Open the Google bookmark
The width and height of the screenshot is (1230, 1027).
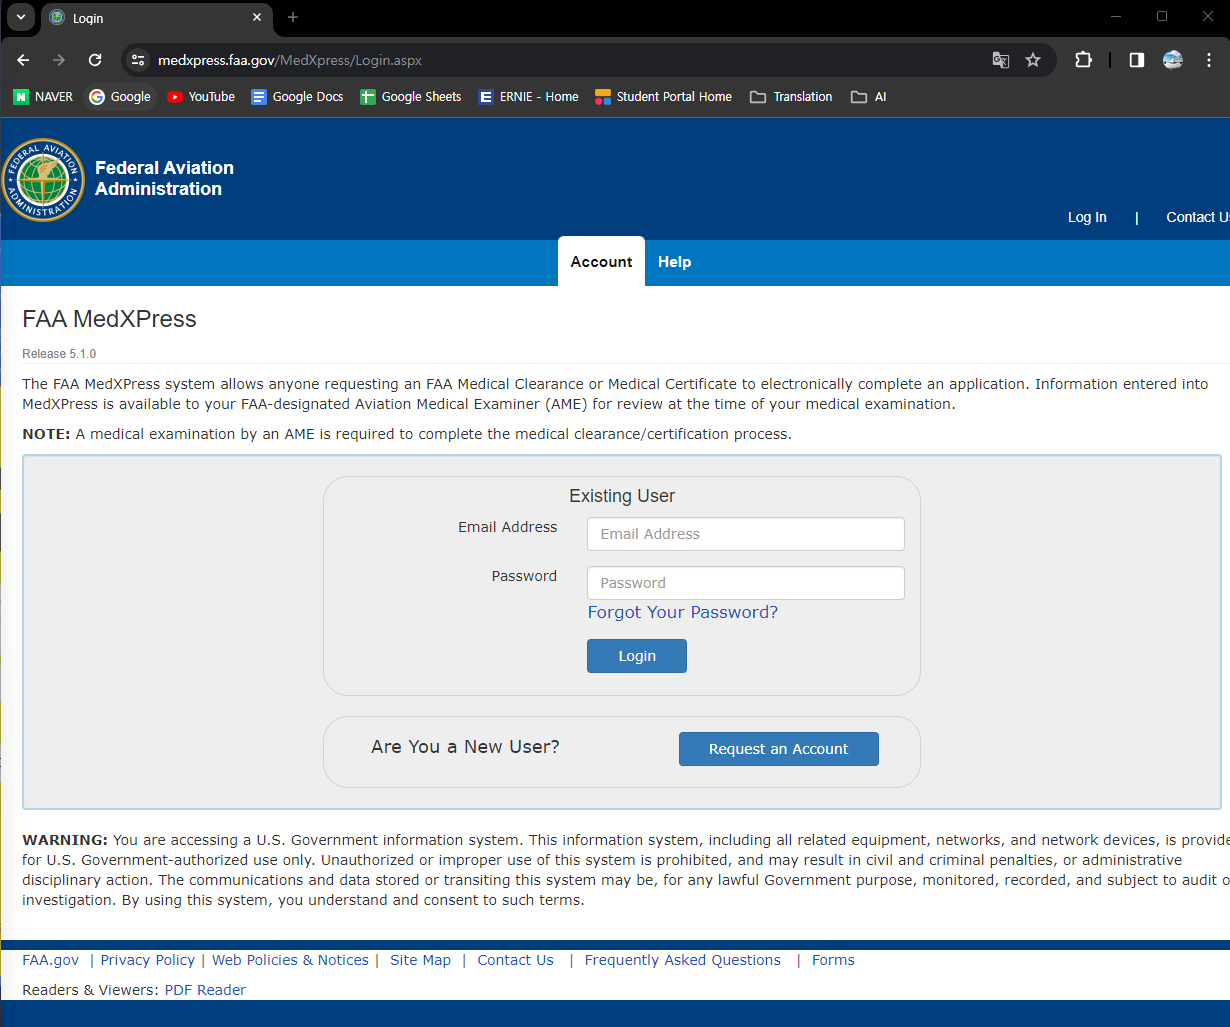point(120,97)
